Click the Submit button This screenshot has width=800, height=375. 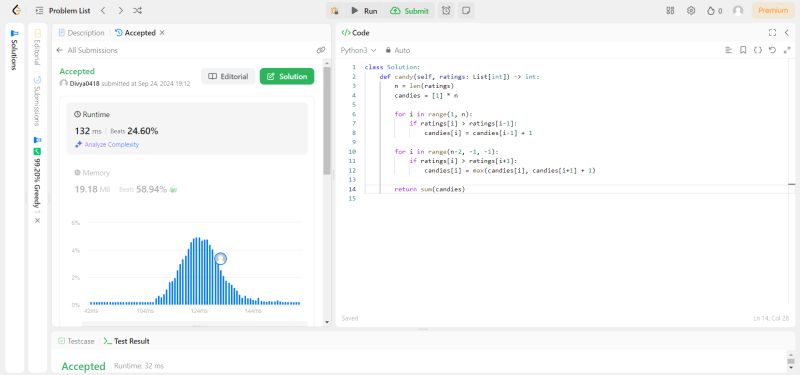[409, 11]
